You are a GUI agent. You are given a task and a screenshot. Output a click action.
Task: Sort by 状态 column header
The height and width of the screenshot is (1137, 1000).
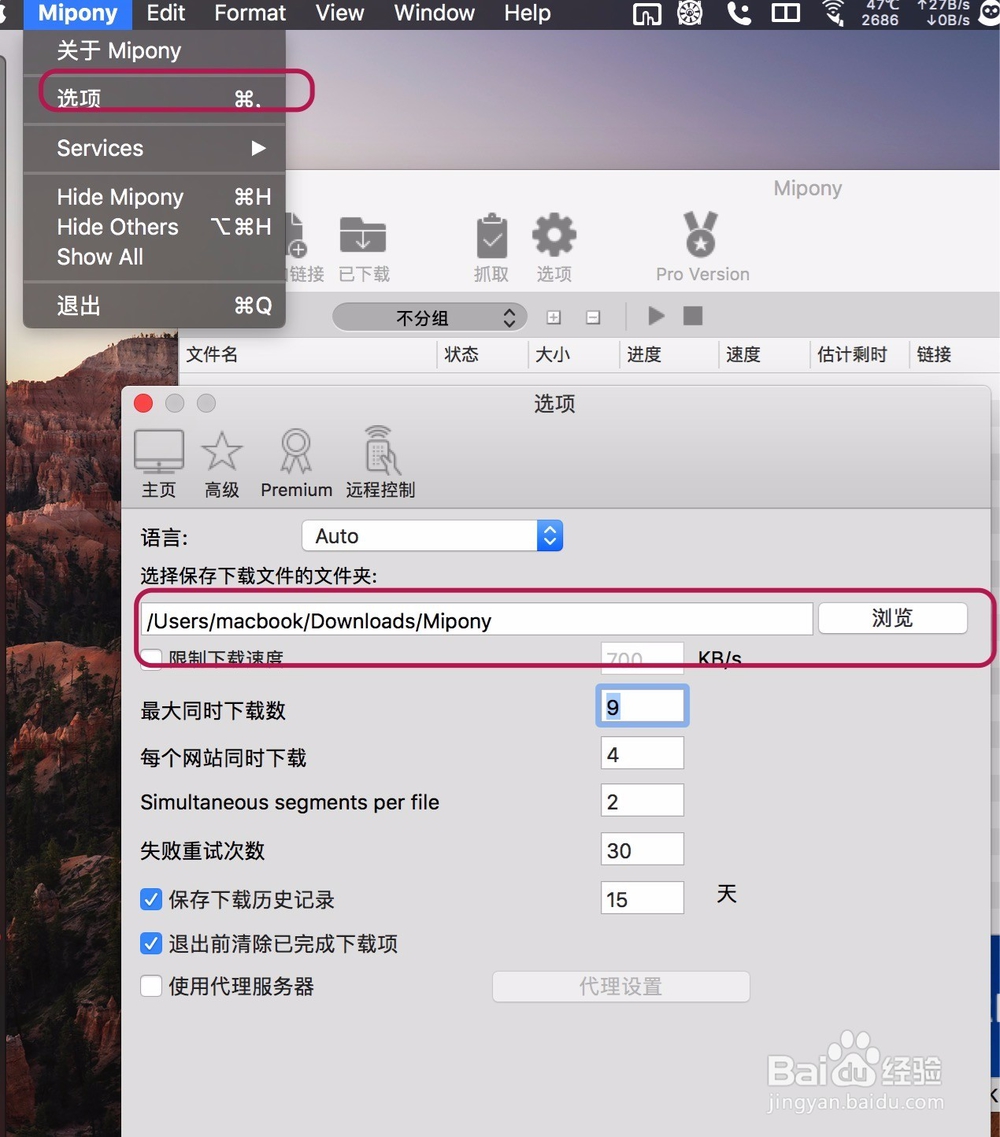[x=482, y=355]
